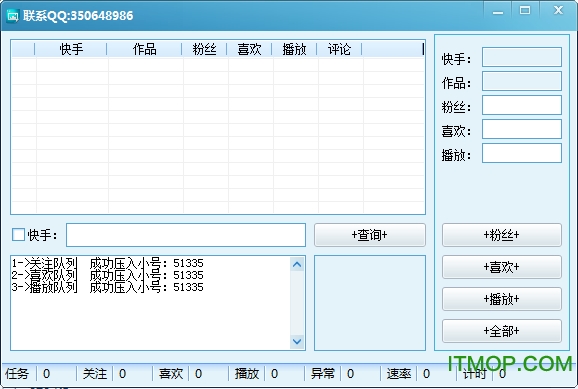Click the 异常 entry in the status bar

[x=323, y=374]
